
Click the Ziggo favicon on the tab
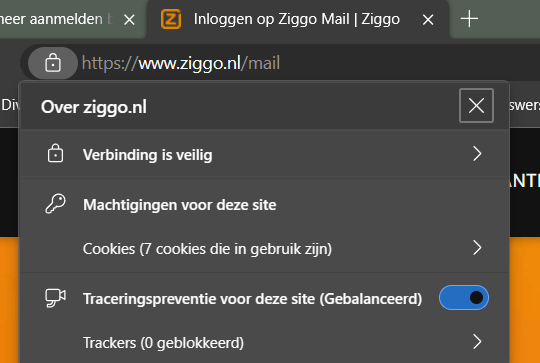tap(171, 19)
